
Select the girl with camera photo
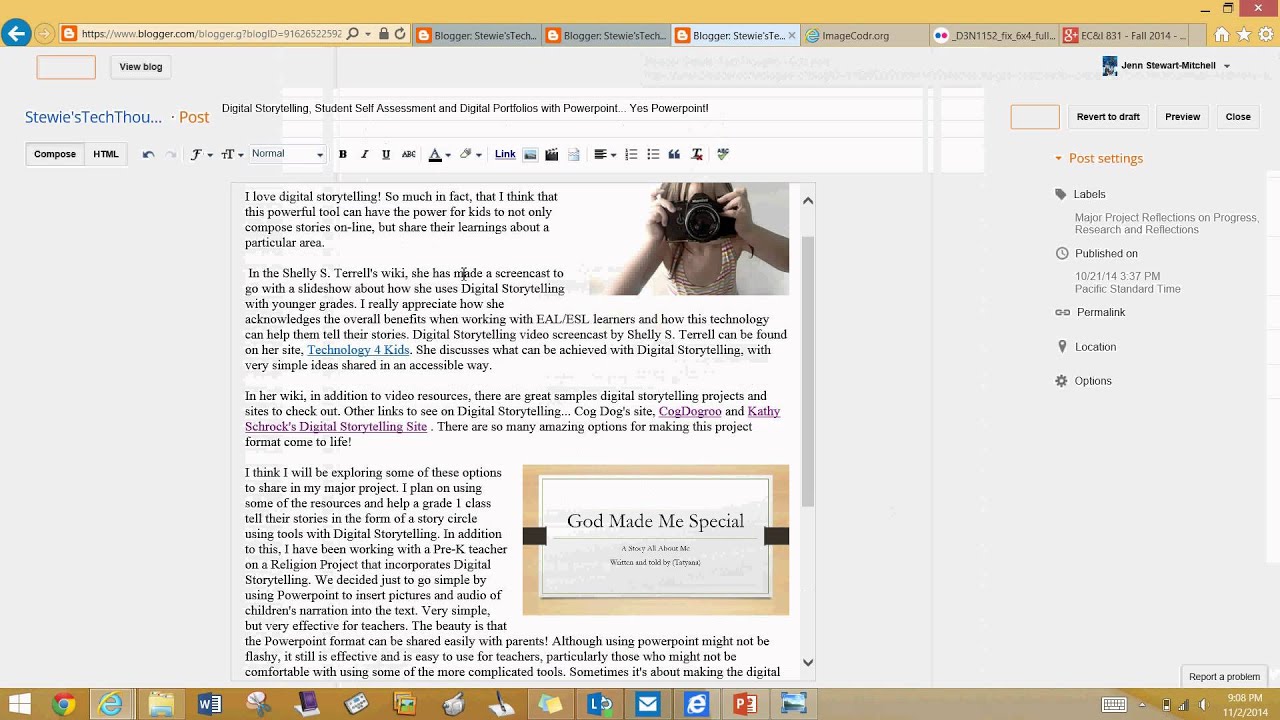coord(689,239)
